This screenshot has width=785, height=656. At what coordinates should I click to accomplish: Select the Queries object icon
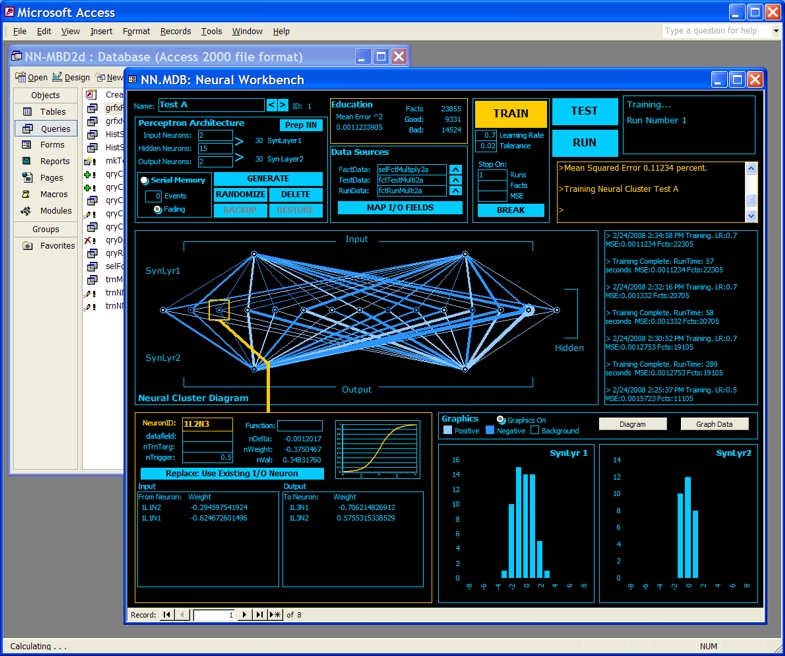tap(27, 129)
